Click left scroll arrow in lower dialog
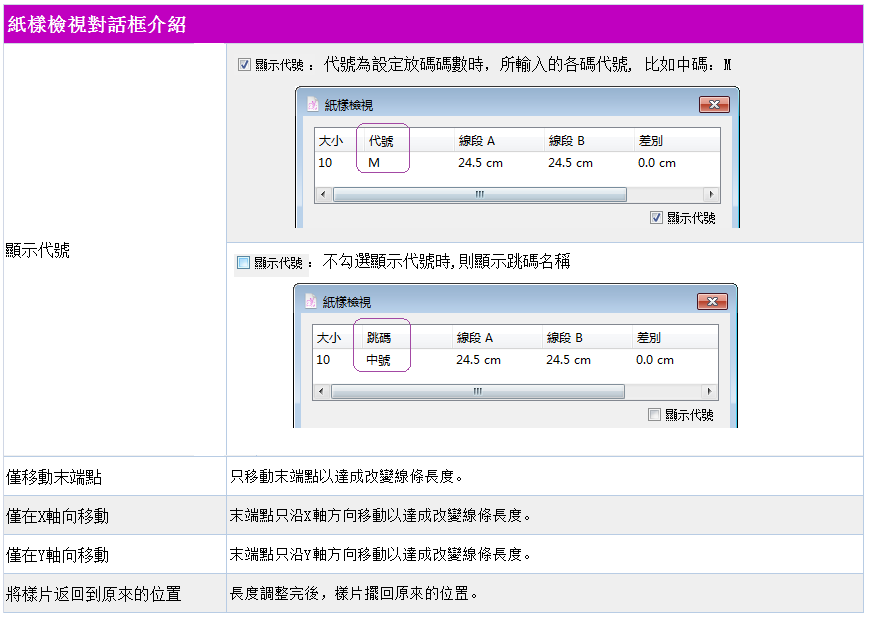This screenshot has width=870, height=619. 320,392
